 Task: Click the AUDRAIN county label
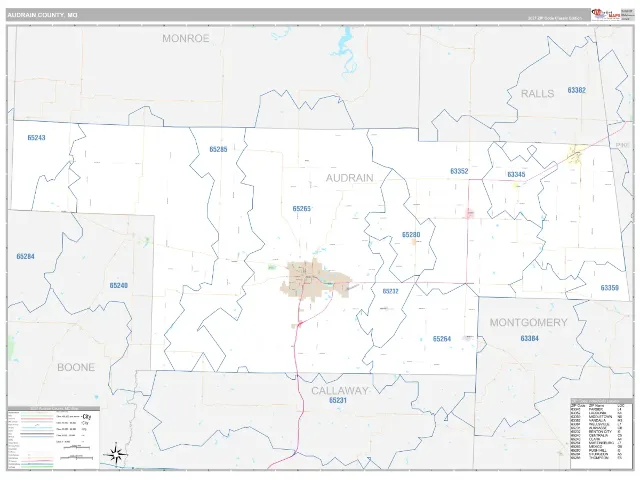pyautogui.click(x=349, y=178)
